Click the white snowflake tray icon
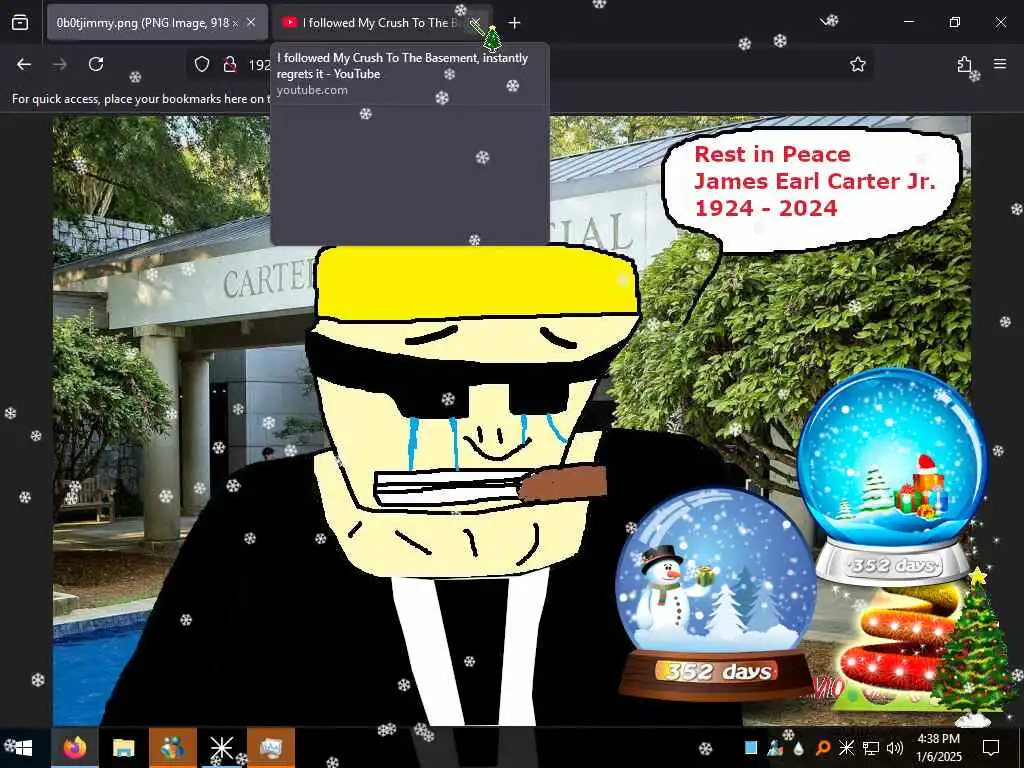 (x=846, y=747)
